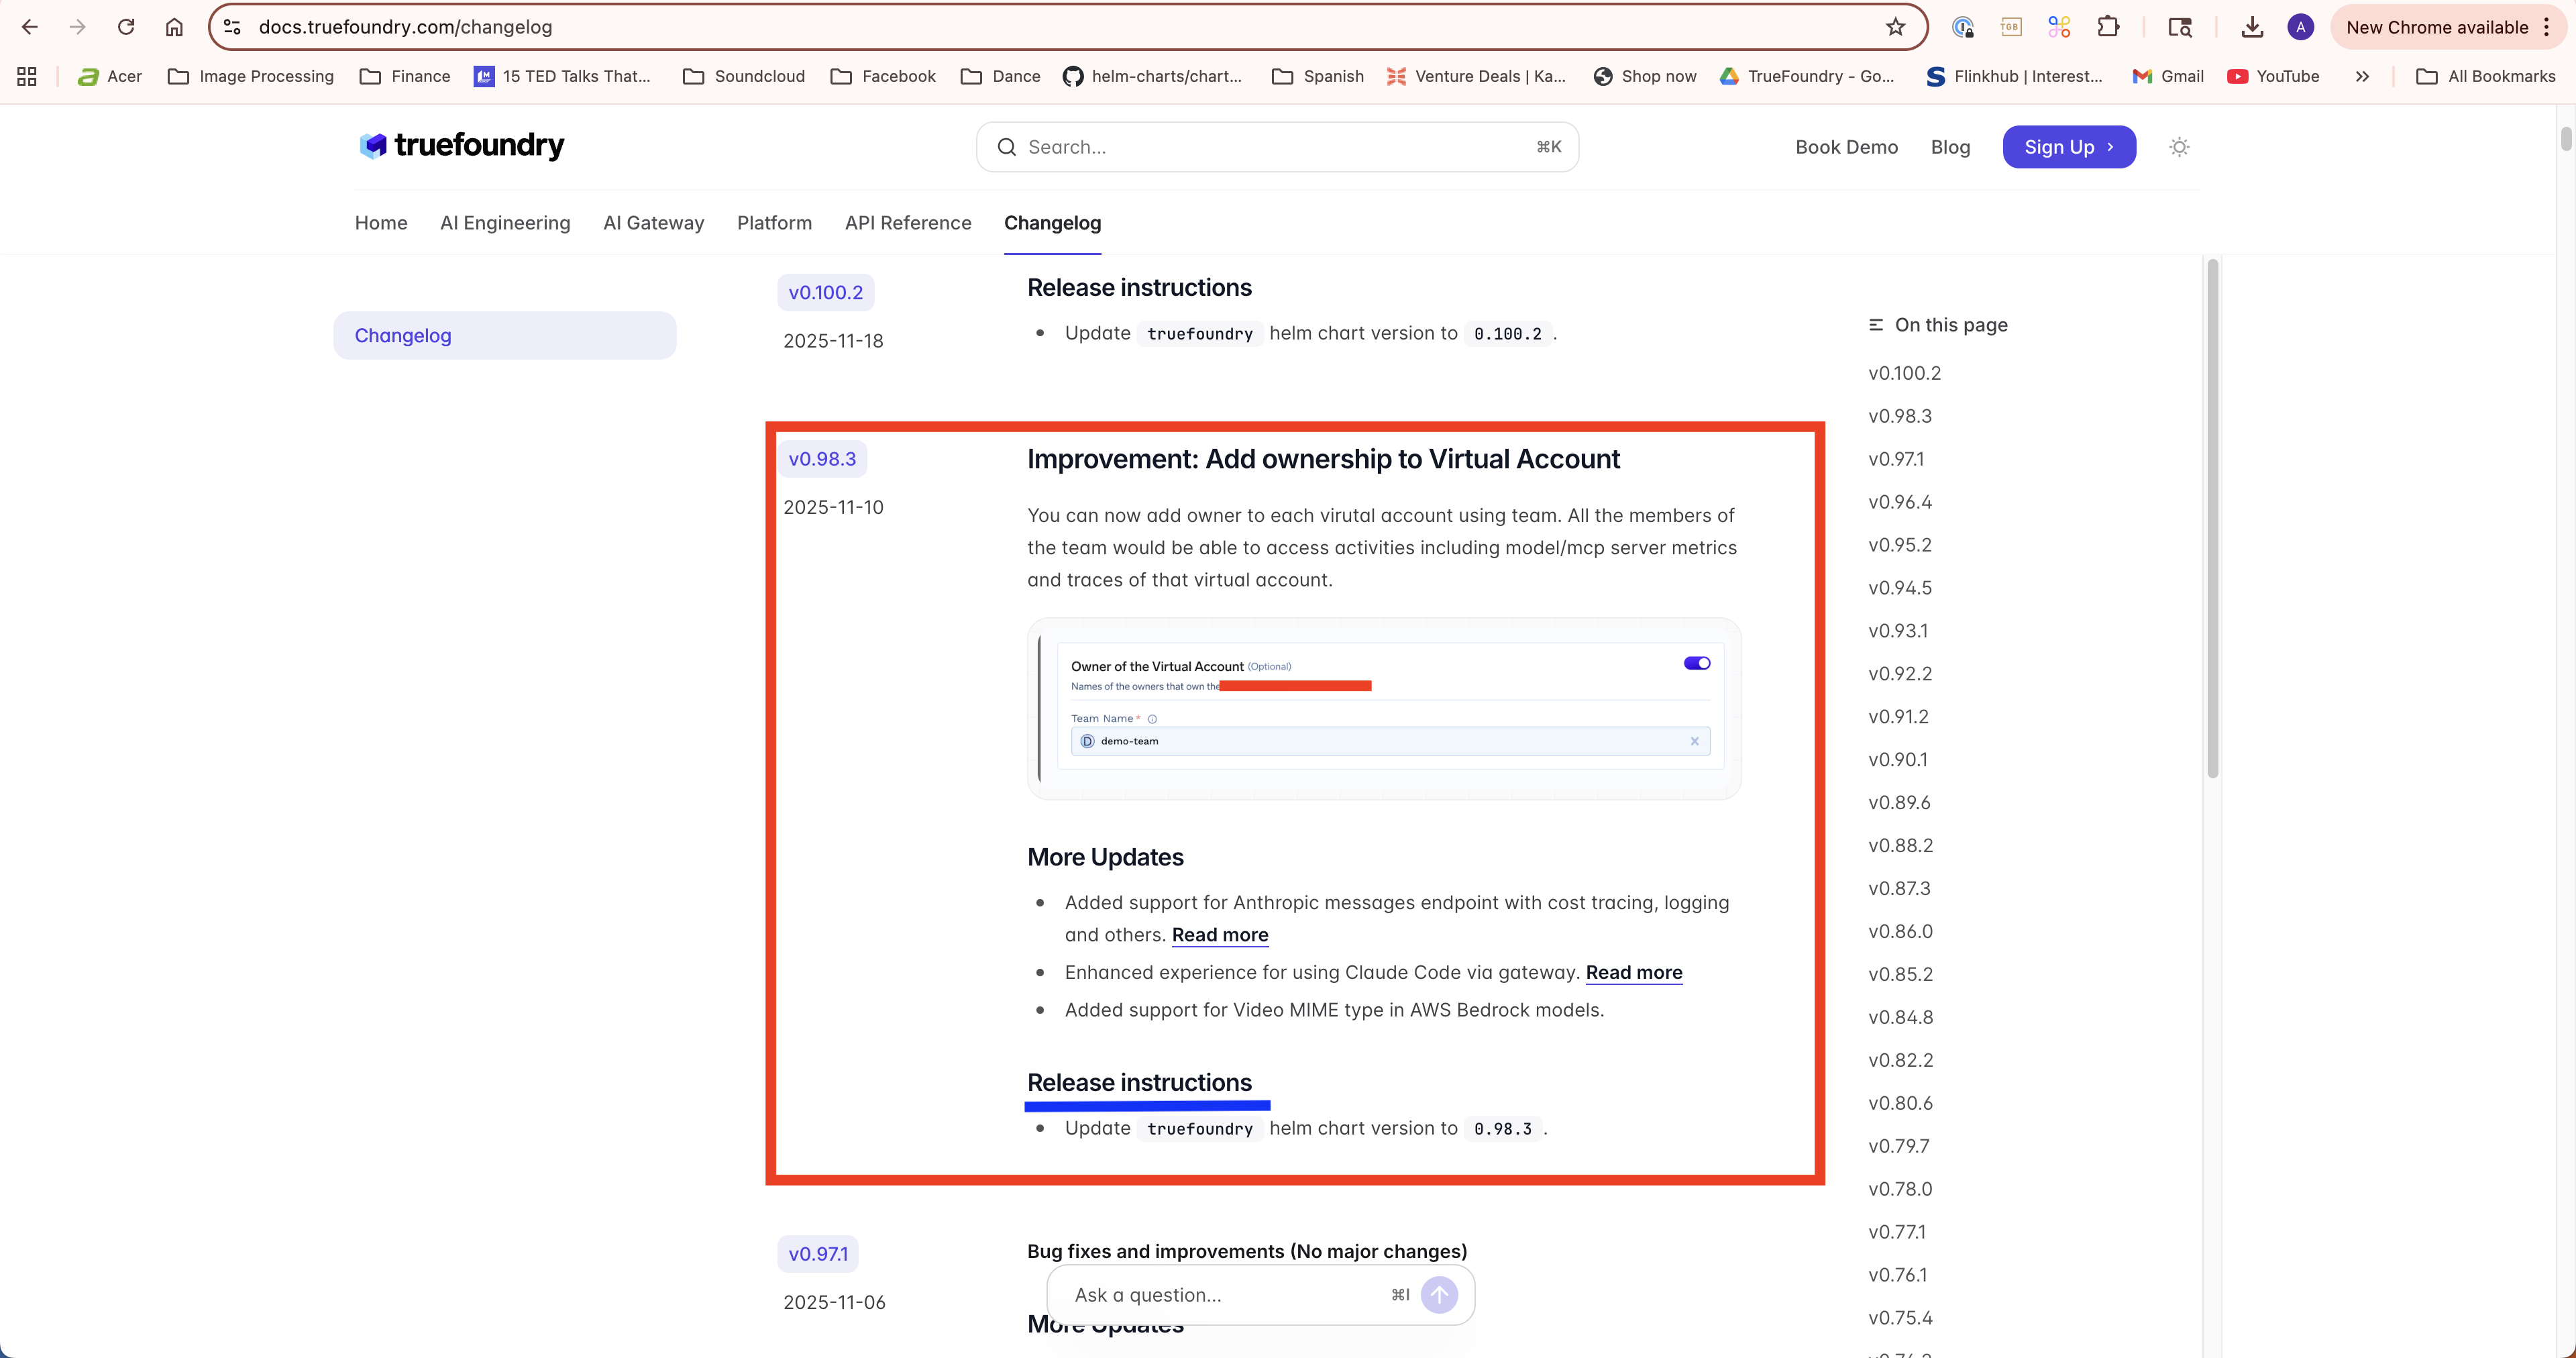Viewport: 2576px width, 1358px height.
Task: Toggle the Virtual Account owner switch
Action: [x=1697, y=663]
